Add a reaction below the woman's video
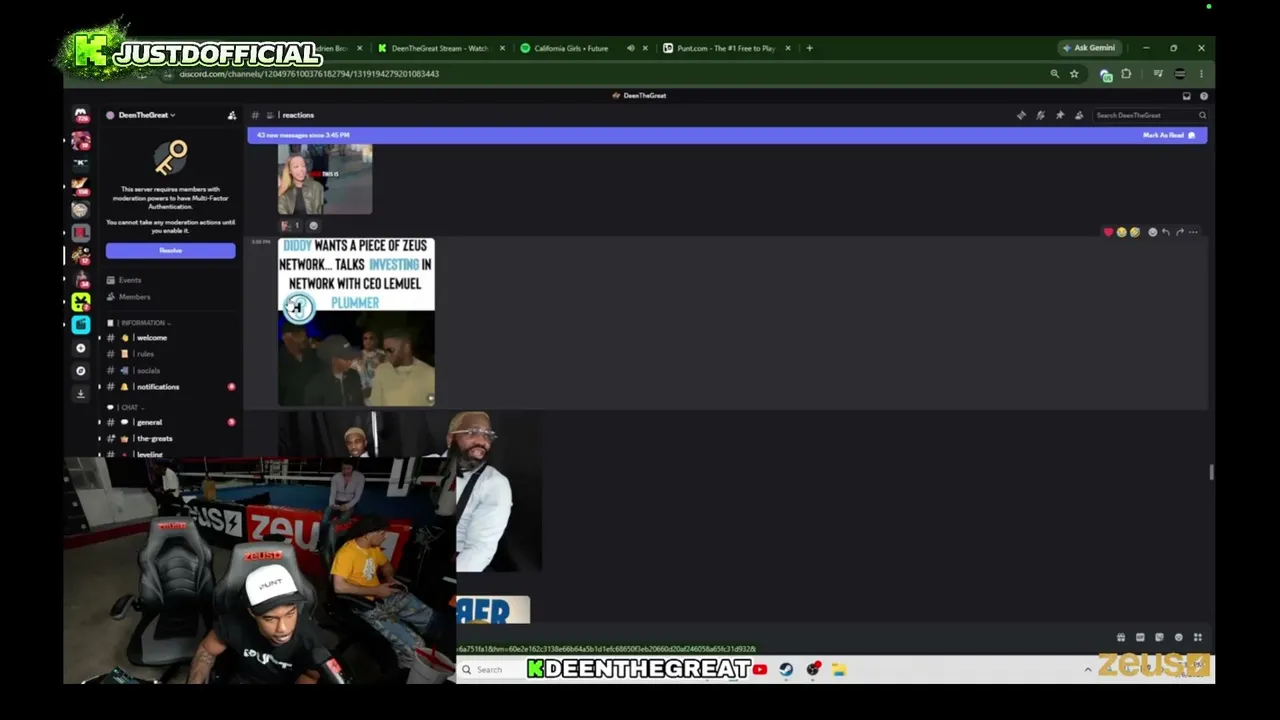 coord(313,226)
